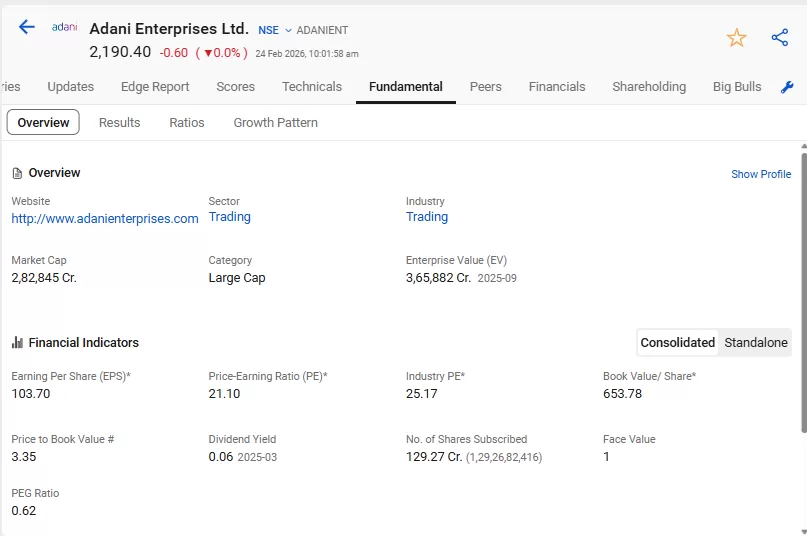Select the Fundamental tab
This screenshot has width=807, height=536.
coord(406,87)
